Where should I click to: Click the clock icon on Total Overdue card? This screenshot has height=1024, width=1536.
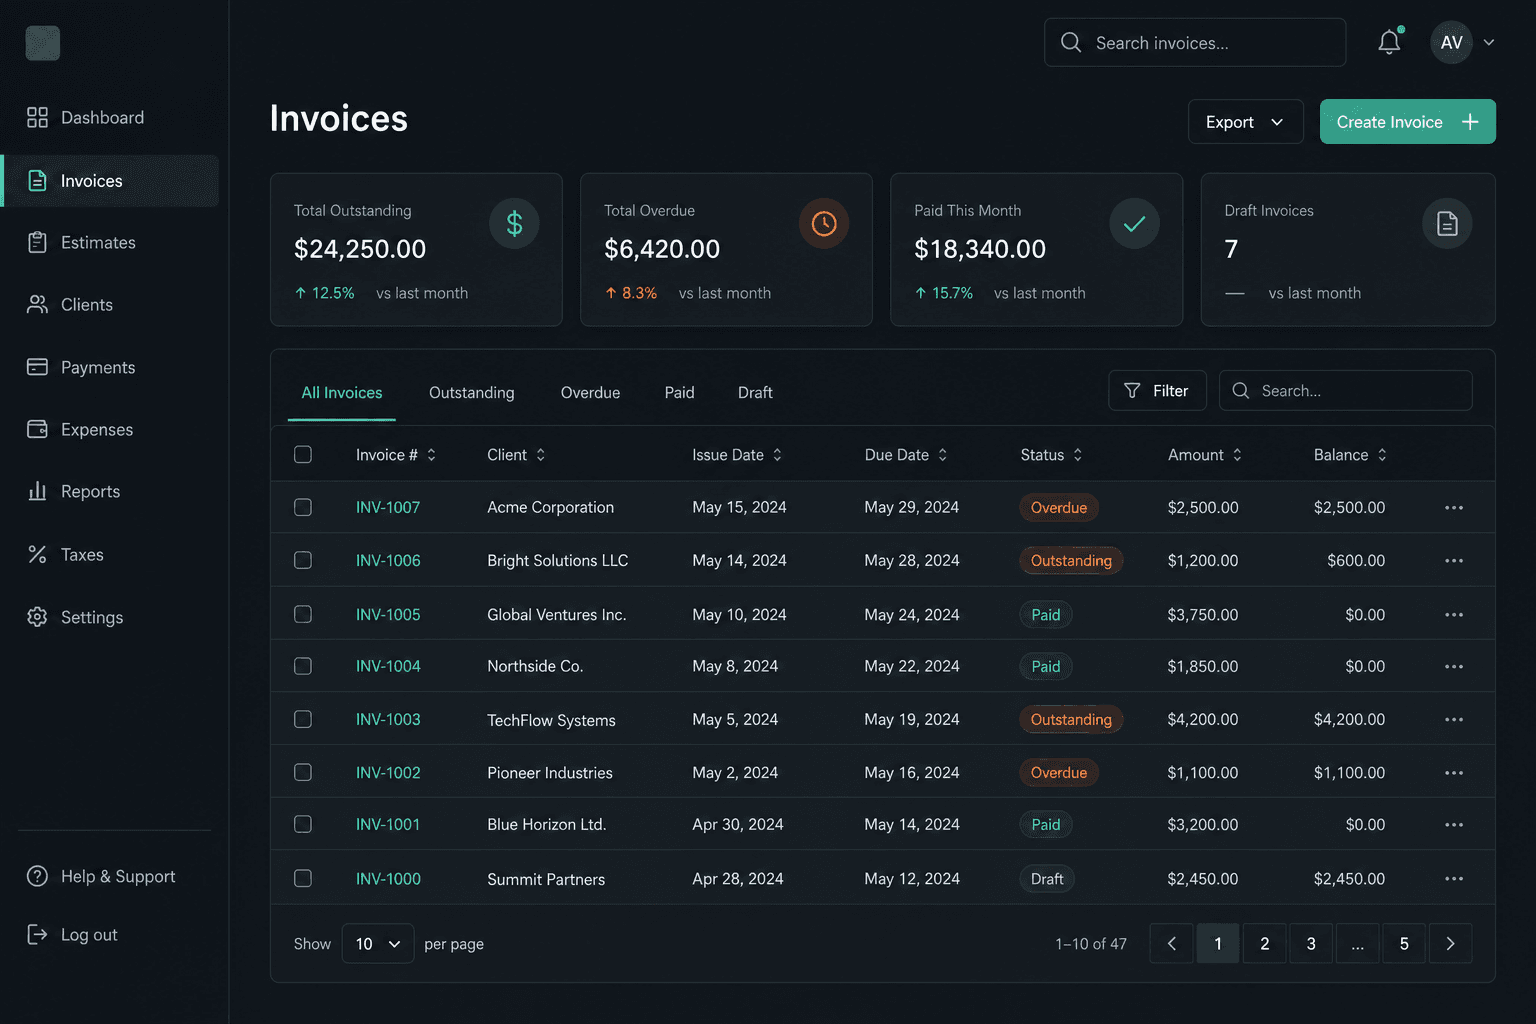(x=824, y=223)
